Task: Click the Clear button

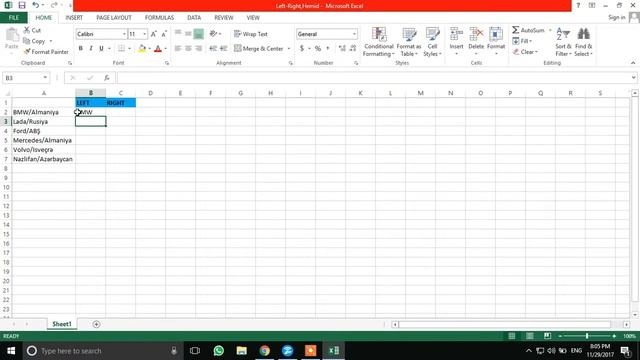Action: [525, 52]
